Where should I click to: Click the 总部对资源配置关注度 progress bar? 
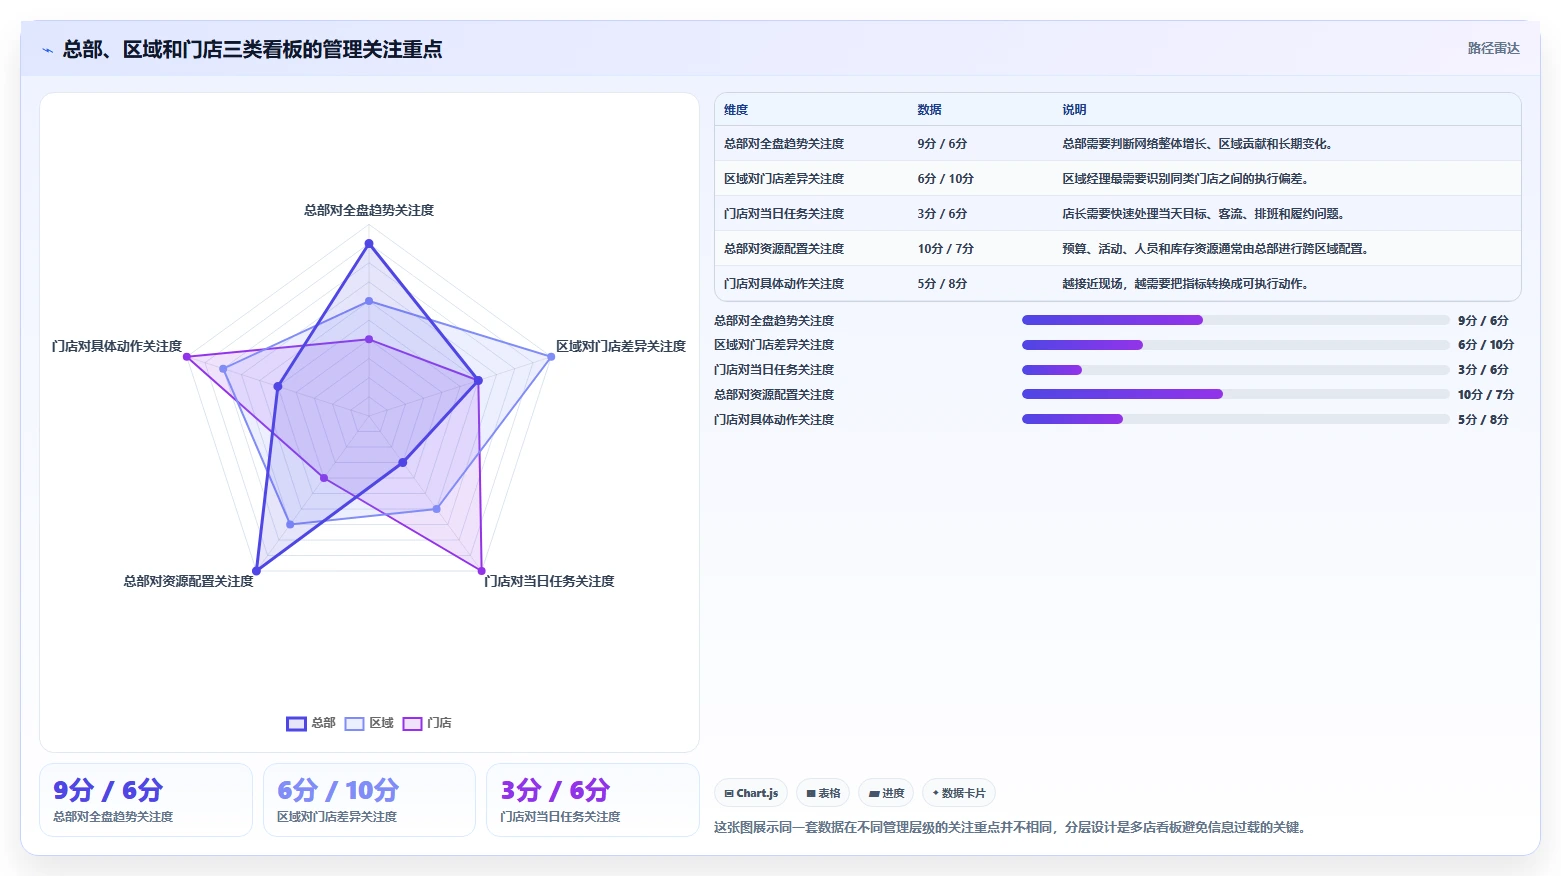pyautogui.click(x=1235, y=394)
